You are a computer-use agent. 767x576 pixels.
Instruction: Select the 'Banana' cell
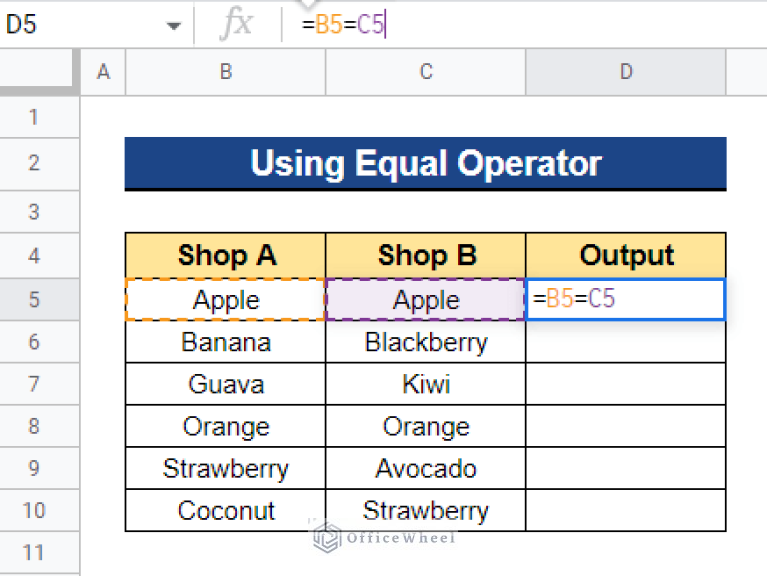pyautogui.click(x=226, y=342)
